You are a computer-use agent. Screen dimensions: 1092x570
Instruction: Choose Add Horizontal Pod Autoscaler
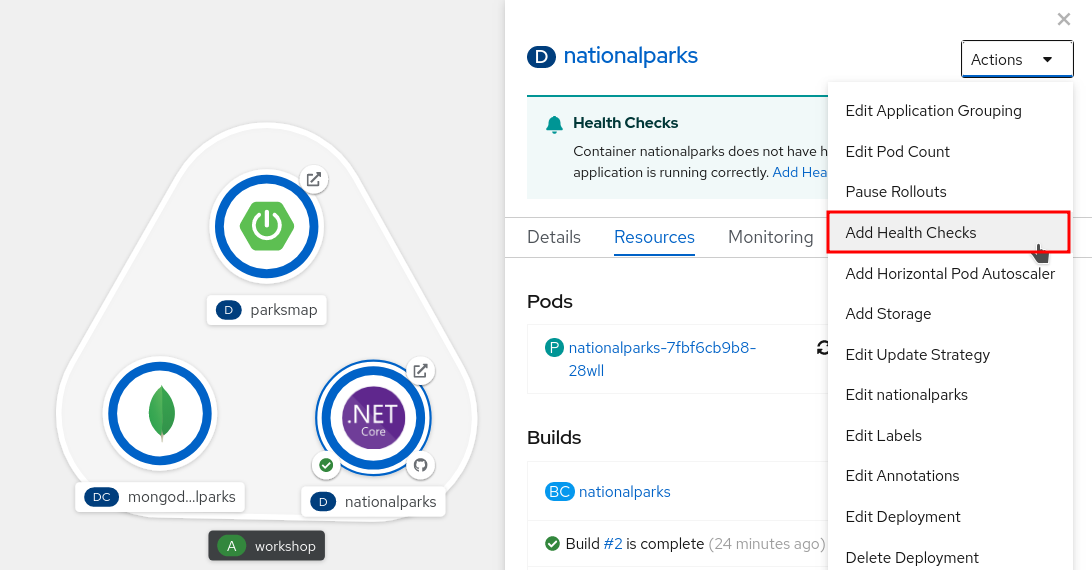click(949, 274)
